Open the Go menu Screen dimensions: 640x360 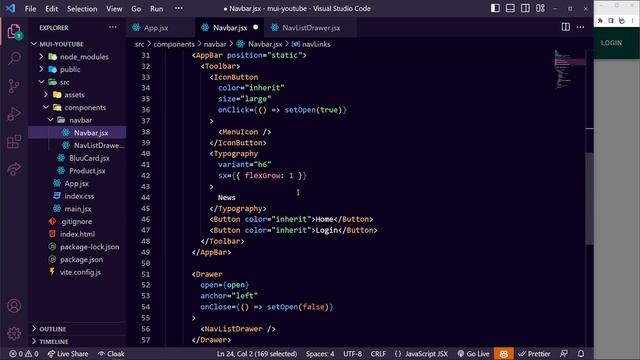(136, 9)
